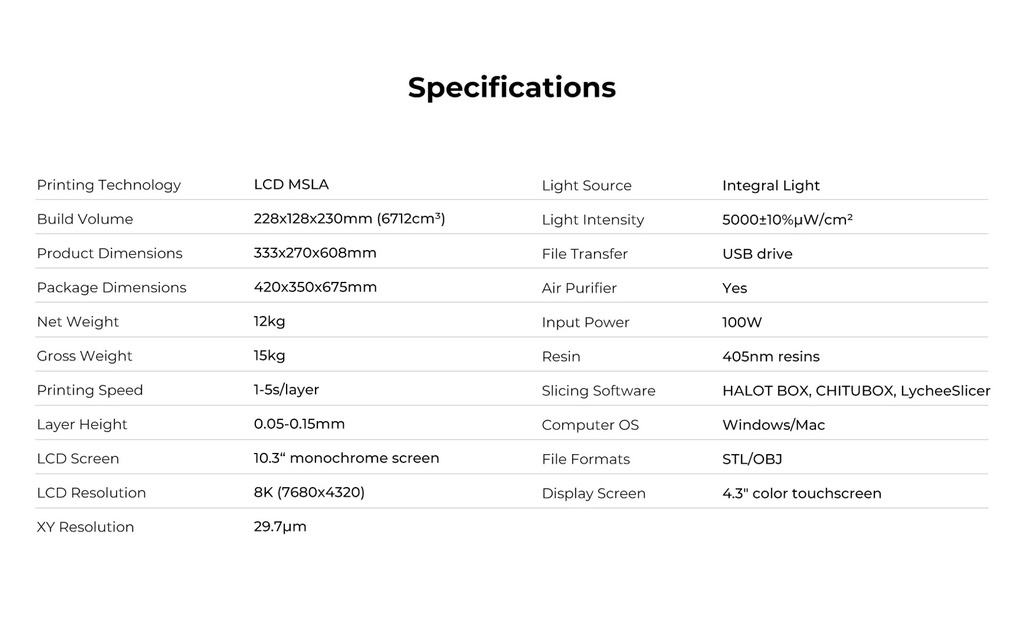The width and height of the screenshot is (1024, 624).
Task: Click the 8K (7680x4320) resolution value
Action: pyautogui.click(x=309, y=492)
